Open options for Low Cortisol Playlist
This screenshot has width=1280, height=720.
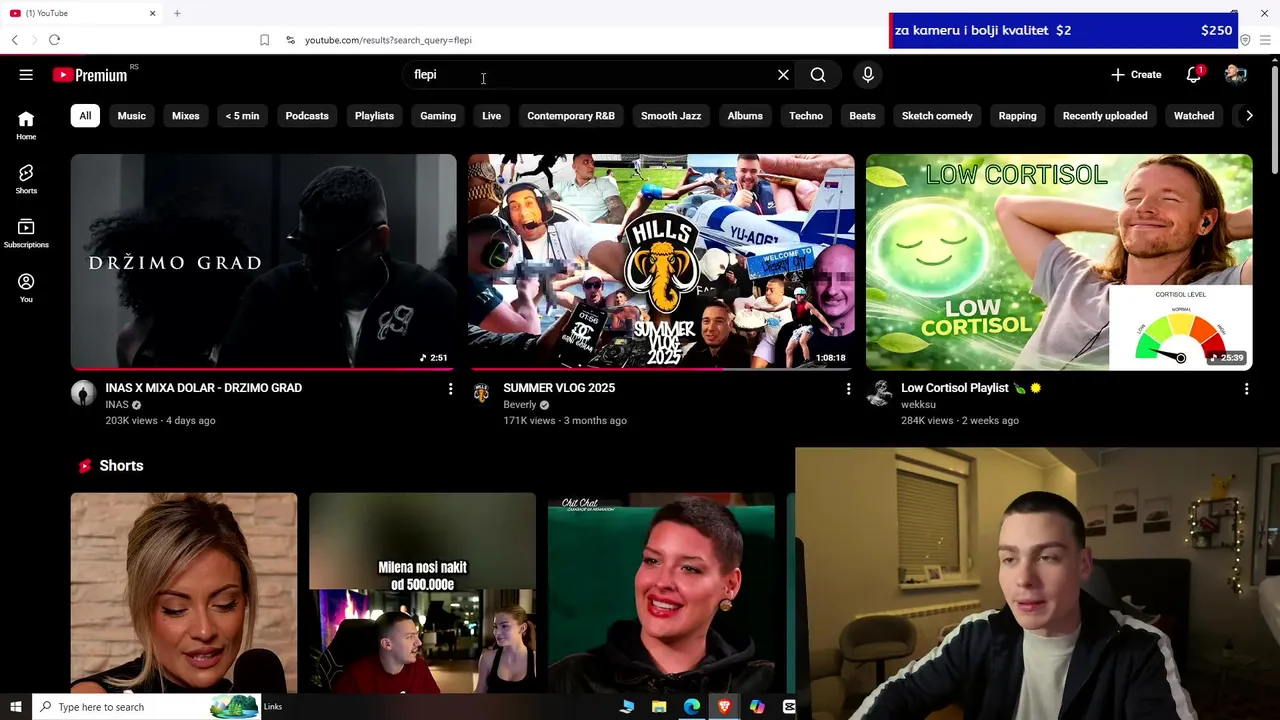[x=1246, y=389]
